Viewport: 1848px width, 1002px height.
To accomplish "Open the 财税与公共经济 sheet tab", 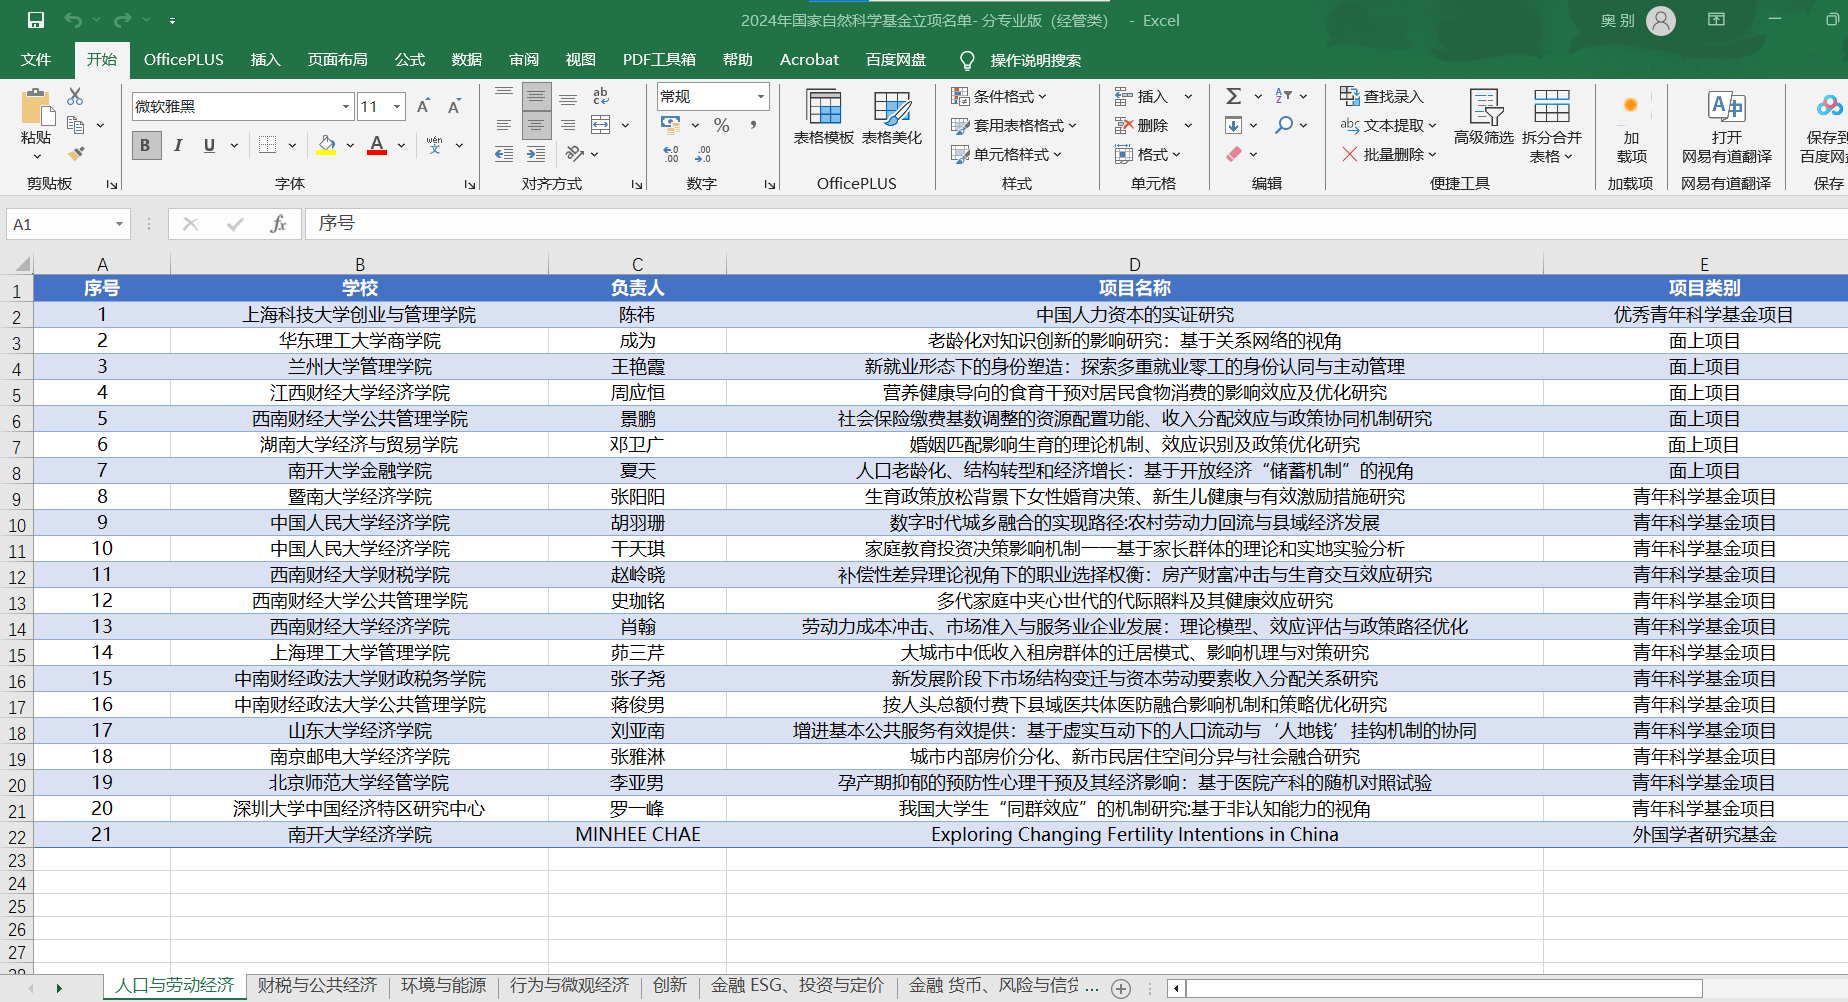I will tap(317, 986).
